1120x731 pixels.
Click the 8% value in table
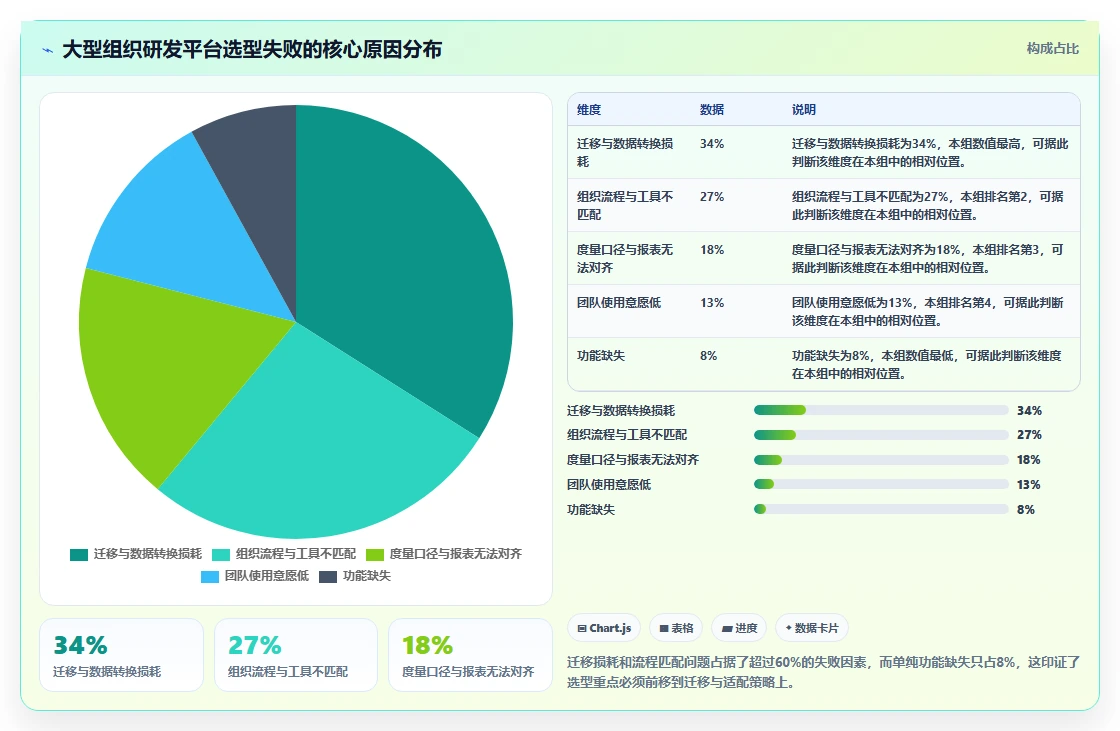(708, 356)
